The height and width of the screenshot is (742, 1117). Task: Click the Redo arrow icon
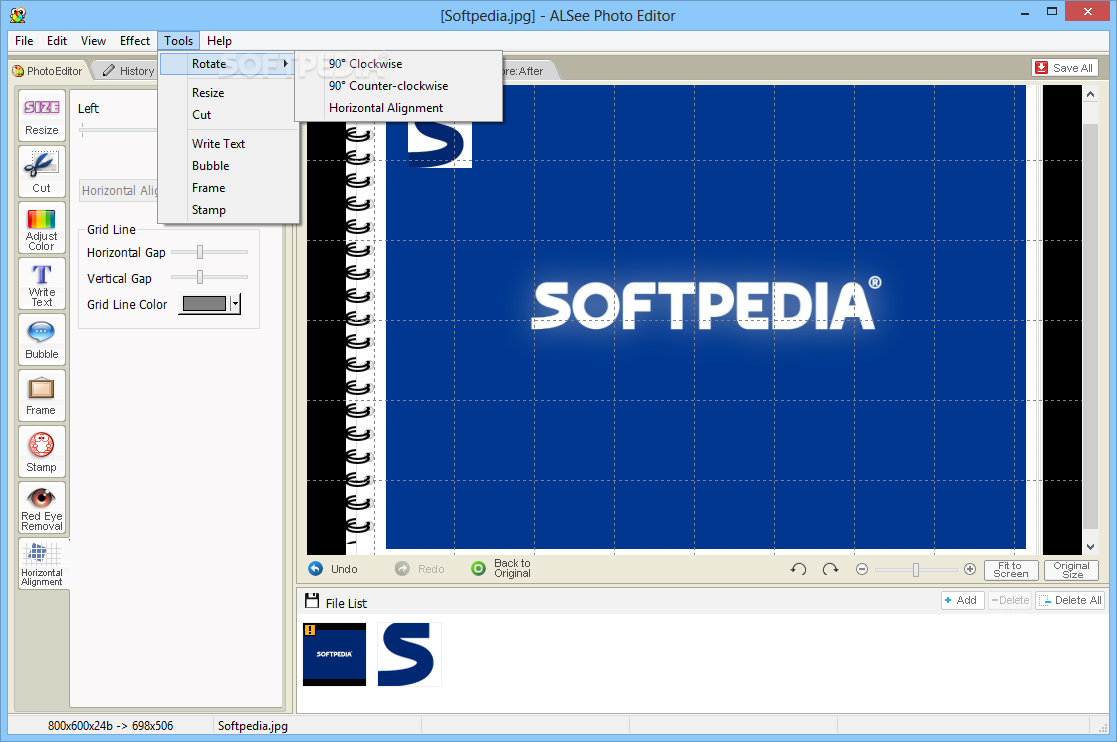tap(402, 568)
